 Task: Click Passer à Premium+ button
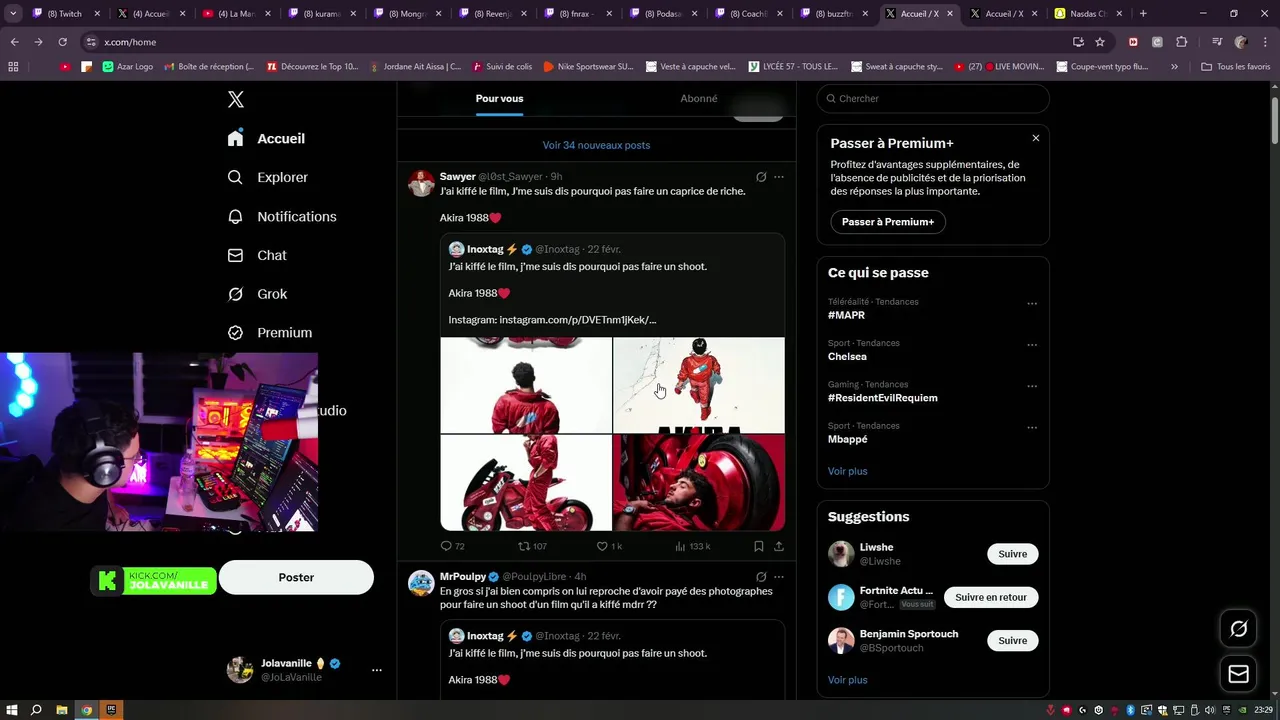[x=888, y=222]
